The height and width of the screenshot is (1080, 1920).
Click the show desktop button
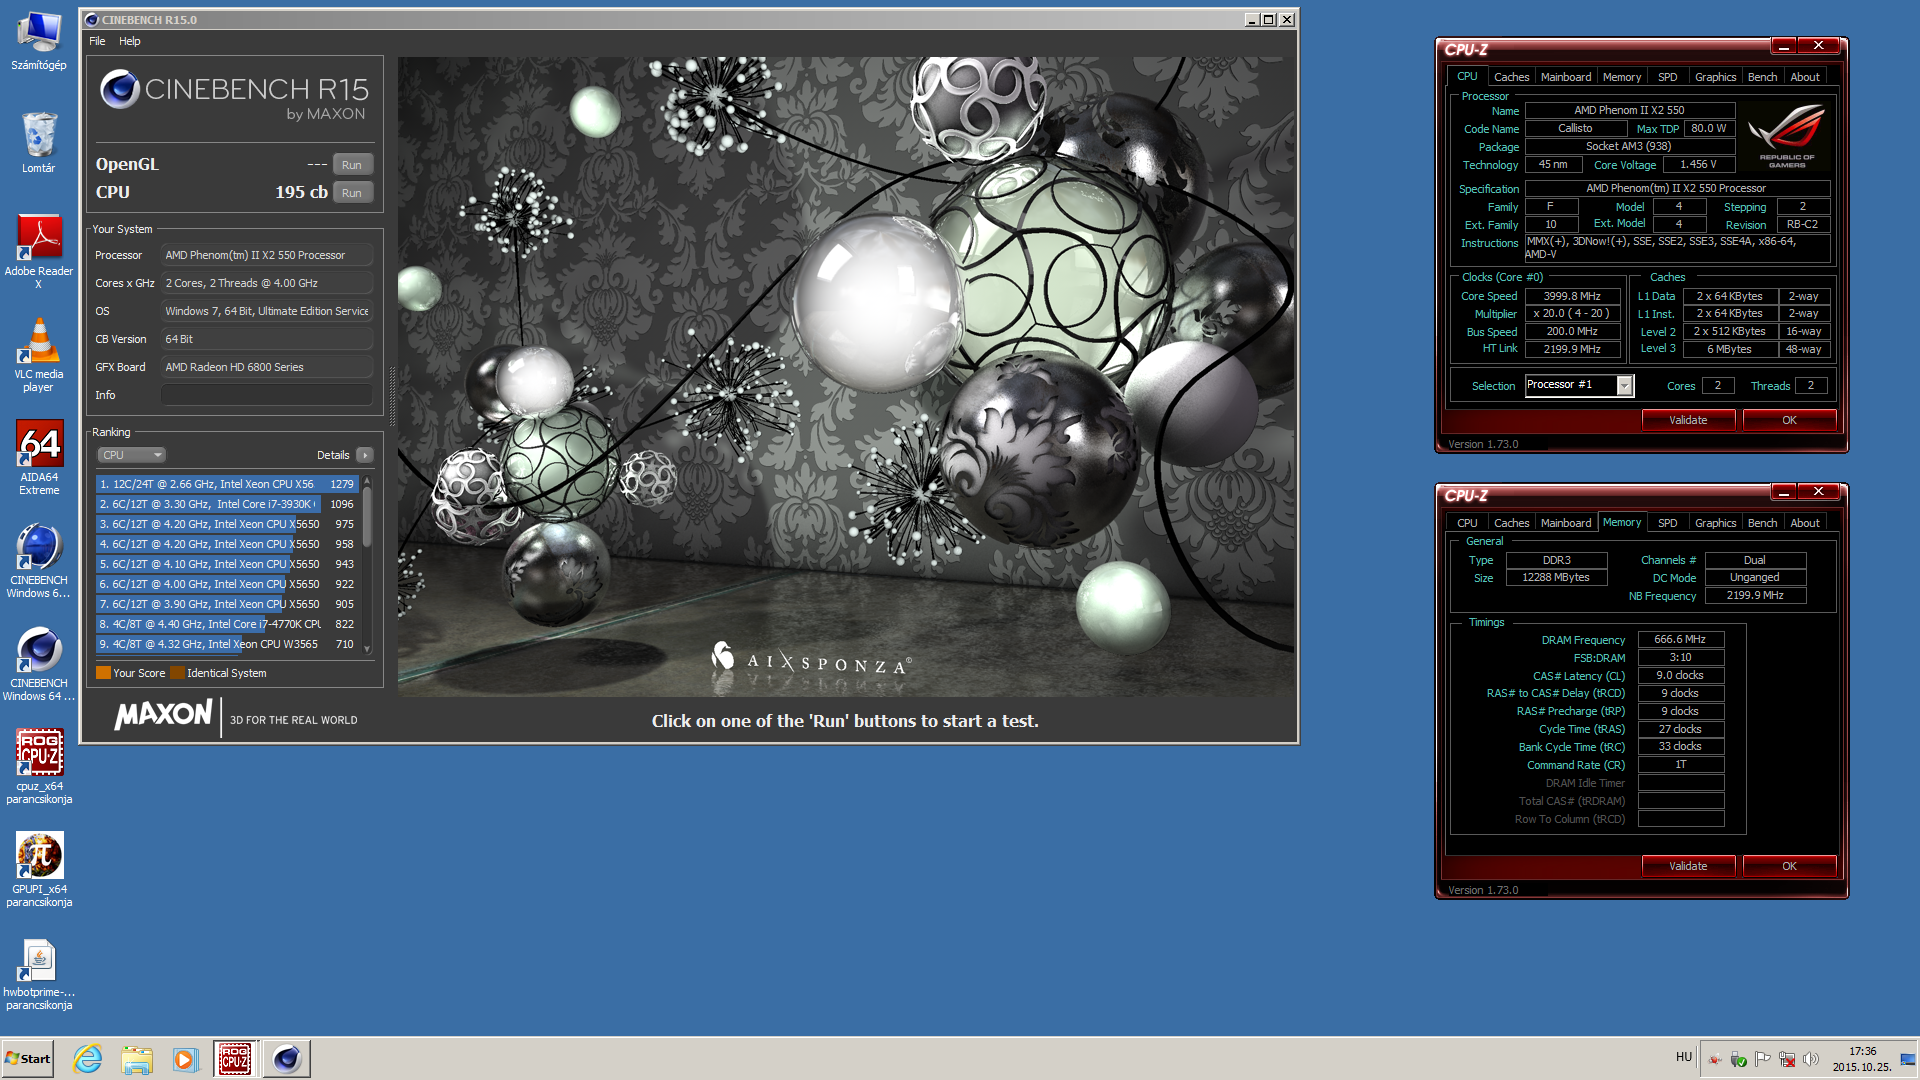coord(1909,1059)
